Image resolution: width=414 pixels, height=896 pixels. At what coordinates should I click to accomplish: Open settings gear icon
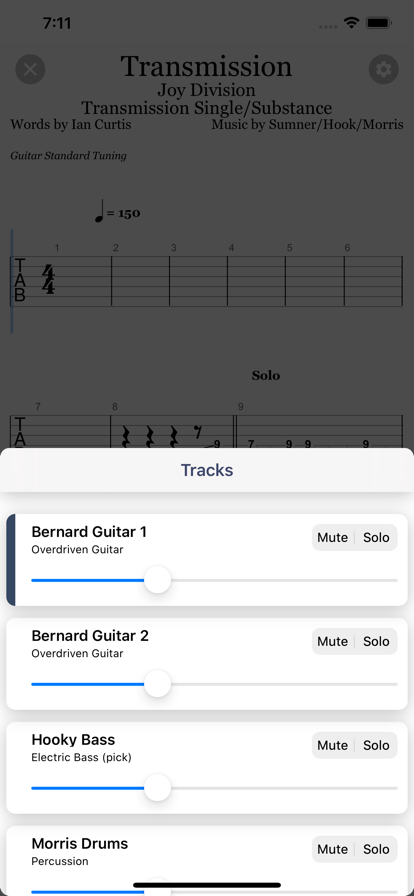[383, 70]
